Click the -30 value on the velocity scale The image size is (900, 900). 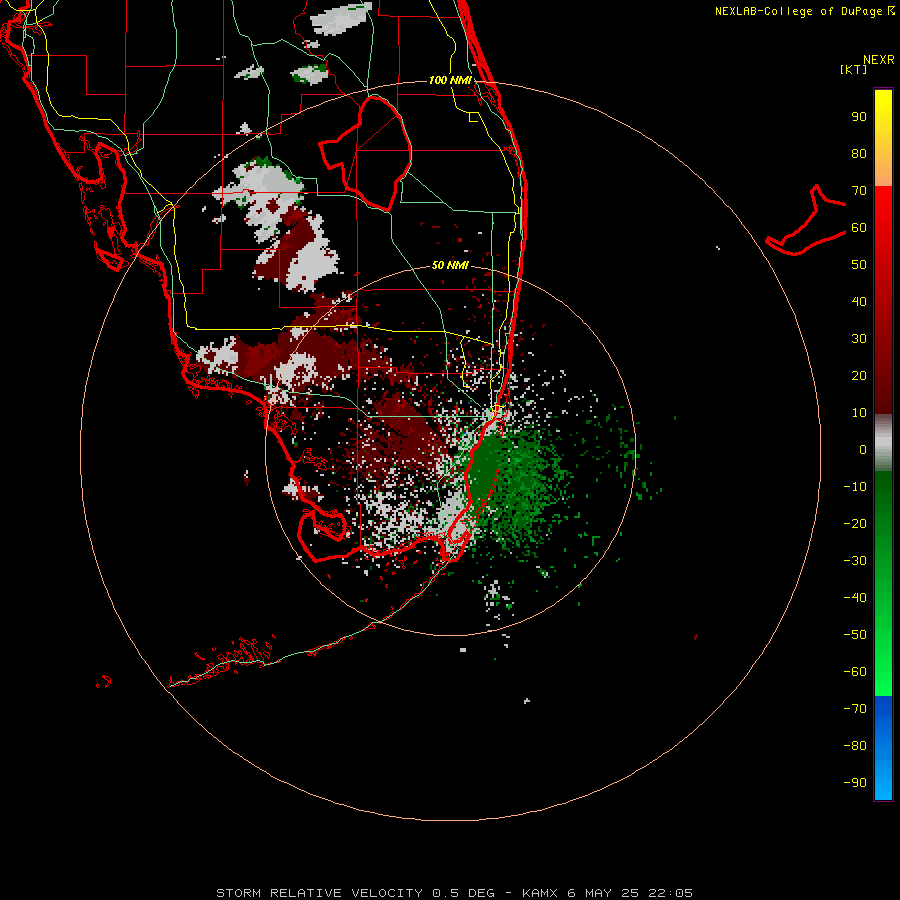[855, 561]
